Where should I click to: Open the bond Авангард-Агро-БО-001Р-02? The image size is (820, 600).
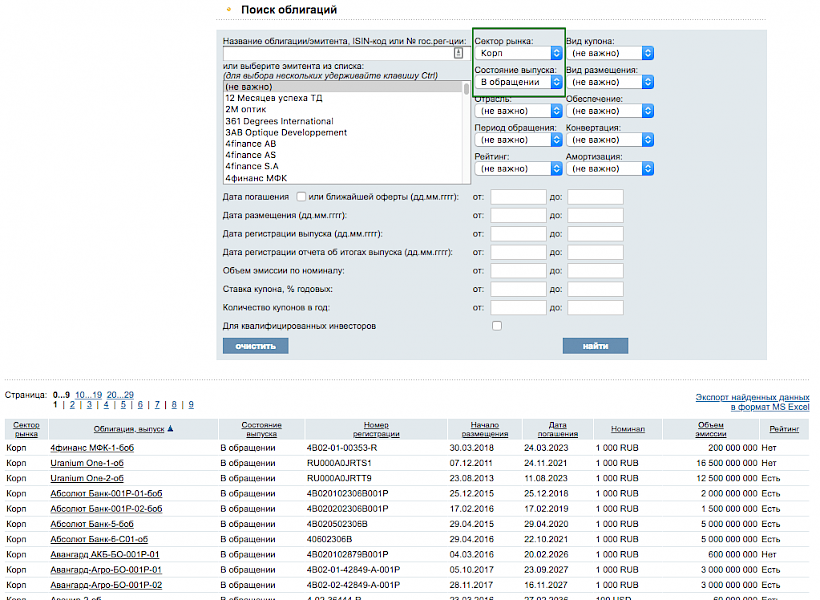pyautogui.click(x=106, y=585)
